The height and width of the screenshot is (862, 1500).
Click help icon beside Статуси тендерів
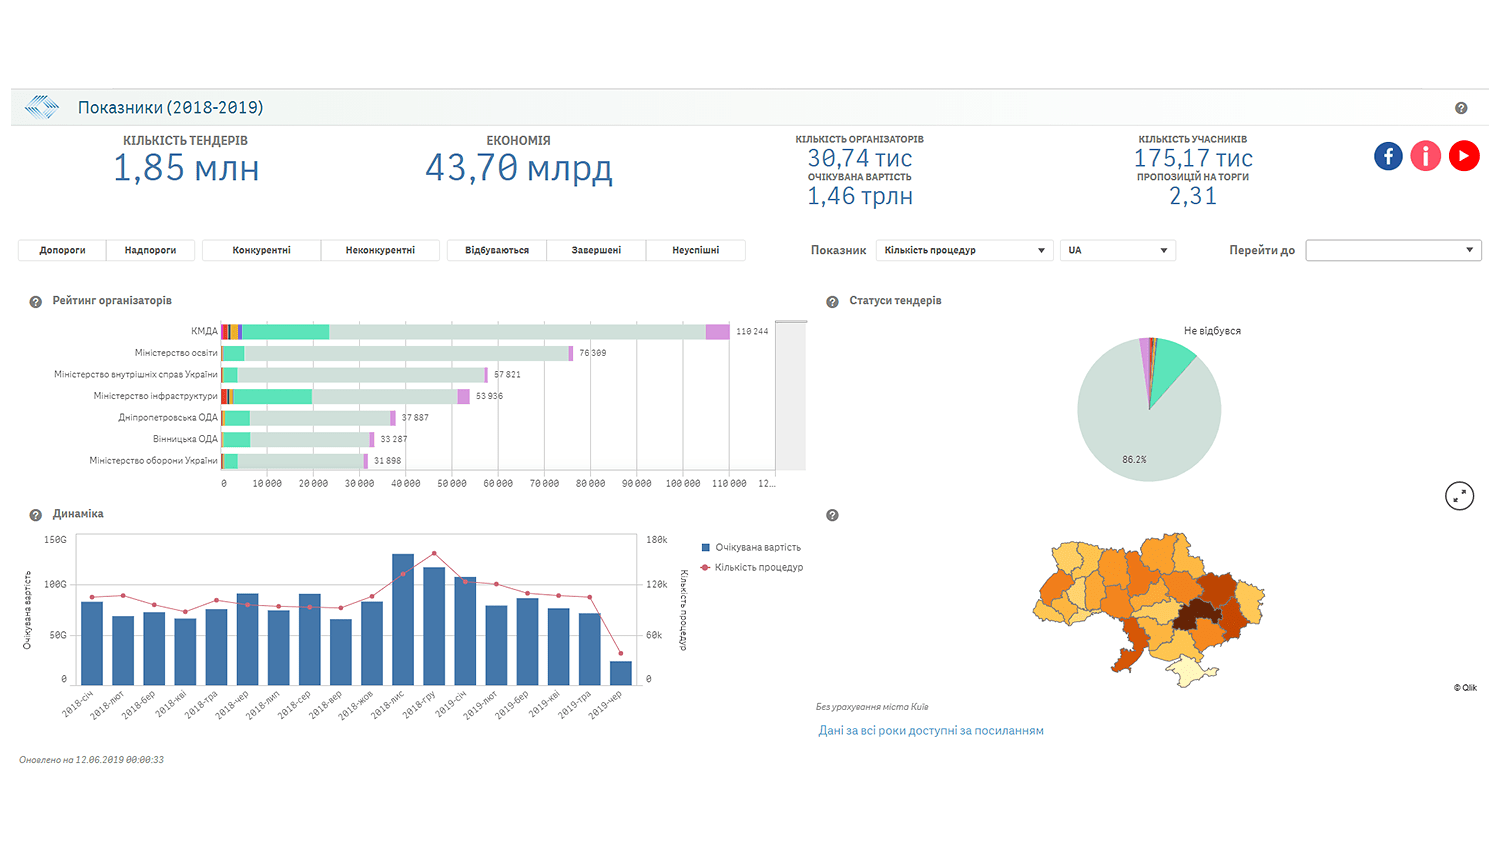832,302
